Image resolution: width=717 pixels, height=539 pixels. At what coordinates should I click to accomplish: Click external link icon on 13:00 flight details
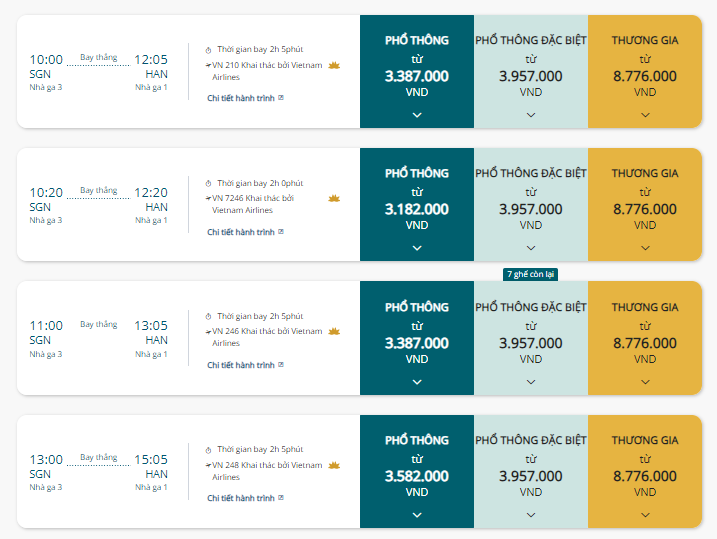281,497
